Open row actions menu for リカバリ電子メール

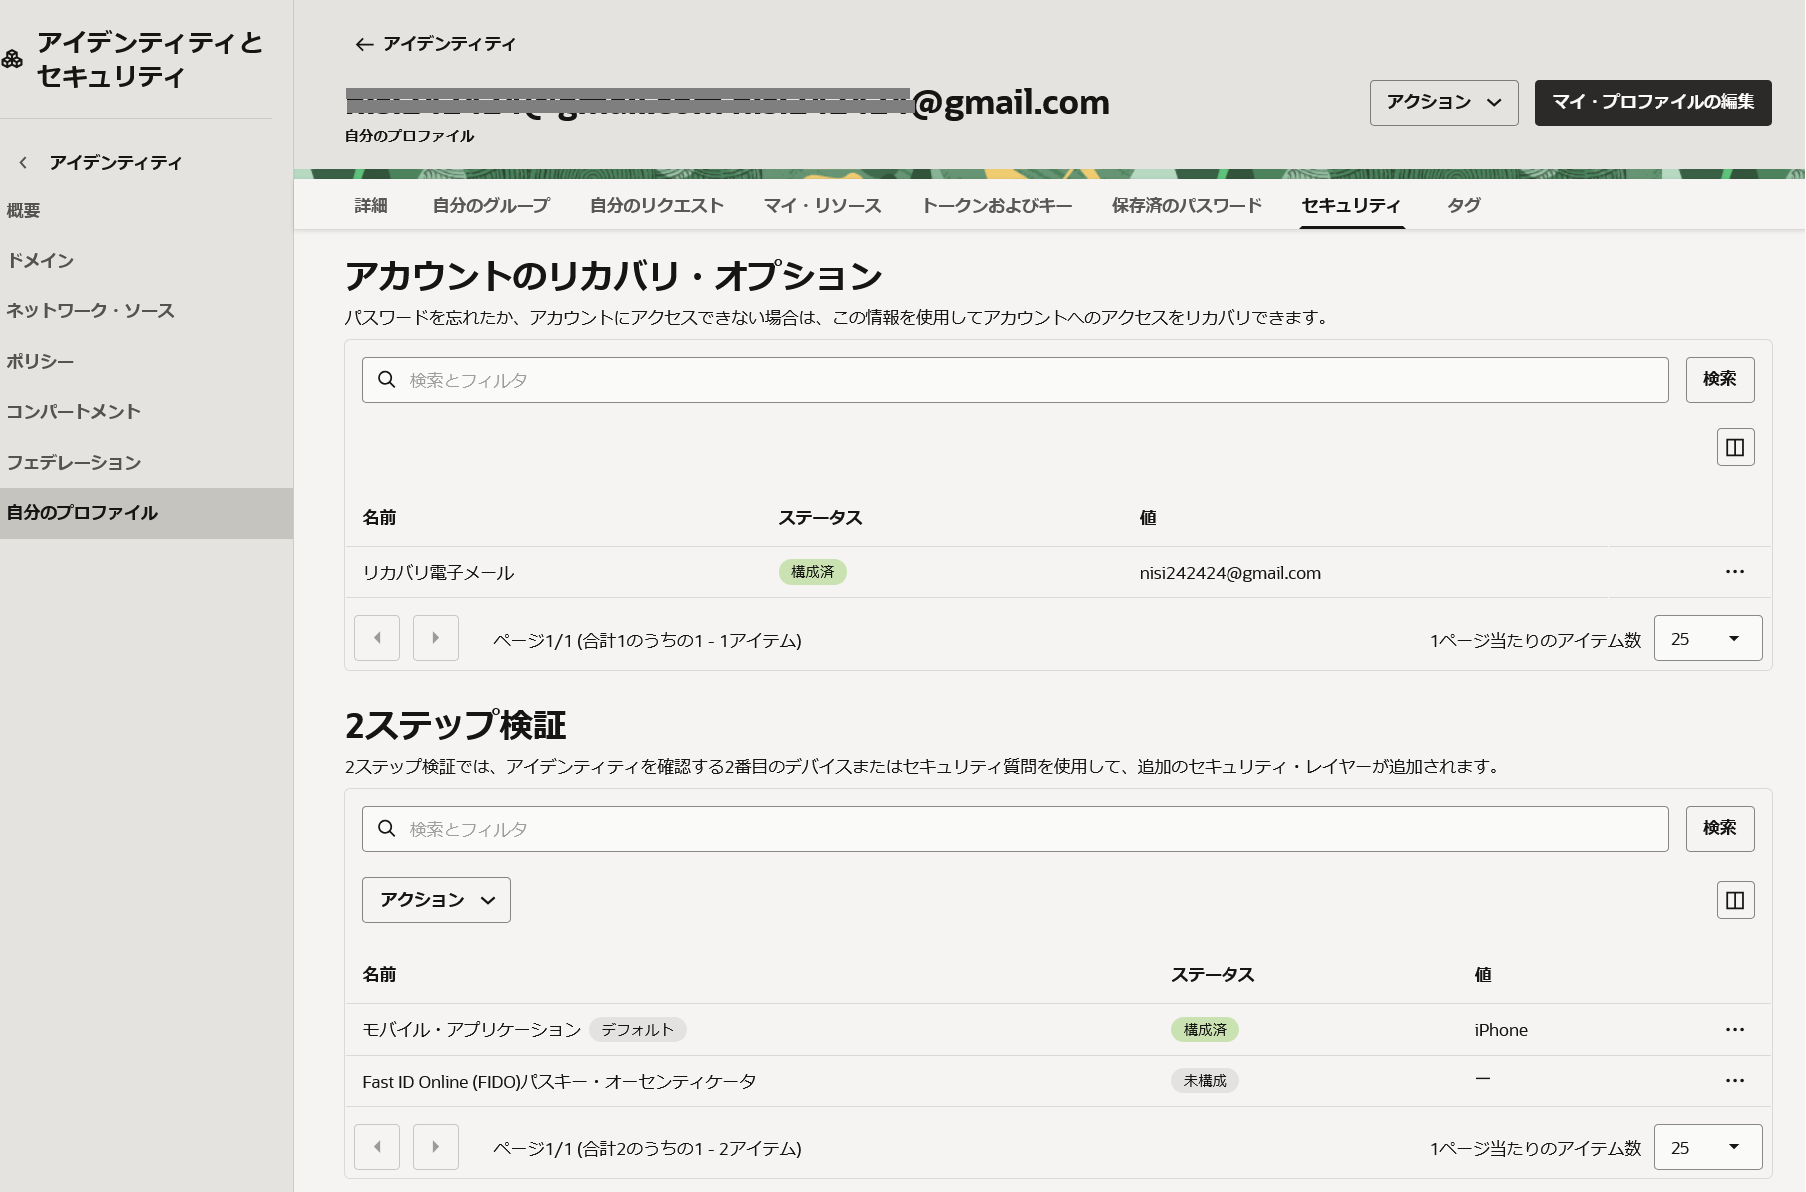(1735, 572)
